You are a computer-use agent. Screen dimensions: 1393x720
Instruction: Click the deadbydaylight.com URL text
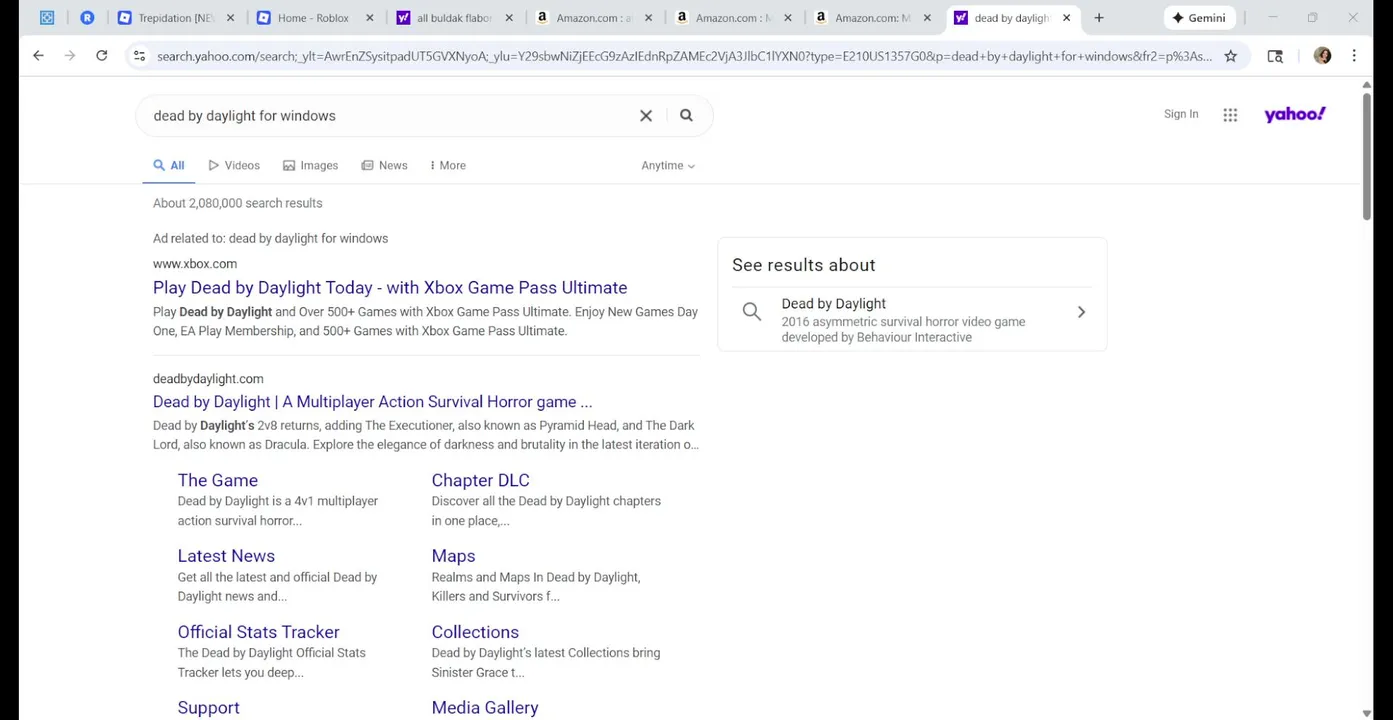point(208,379)
